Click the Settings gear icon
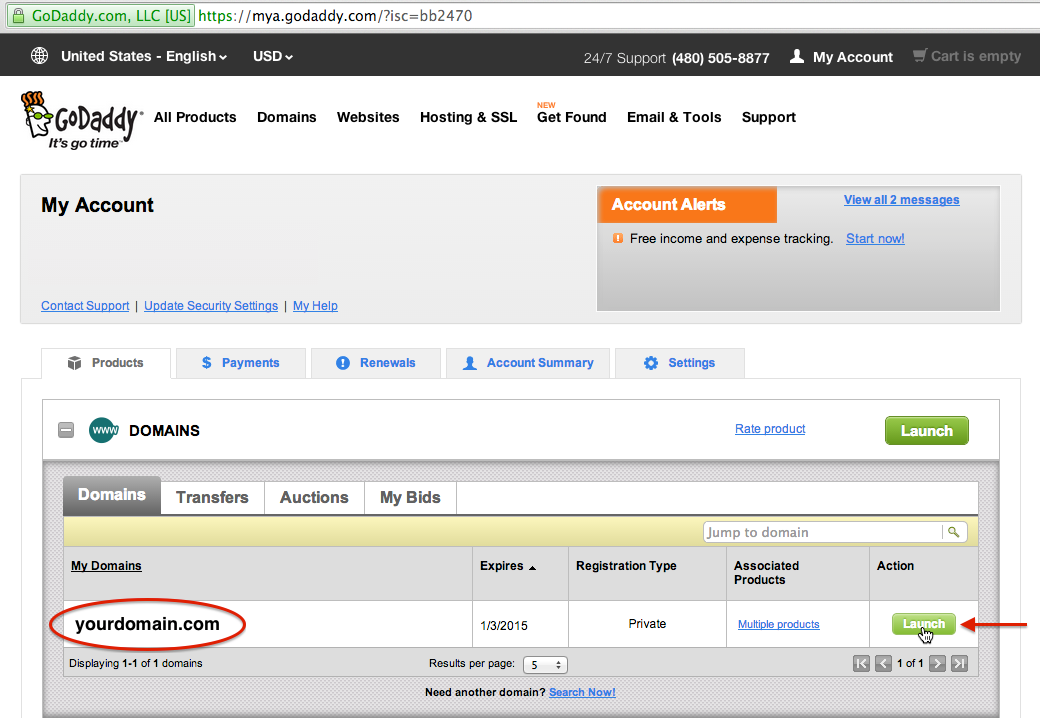This screenshot has height=718, width=1040. pyautogui.click(x=651, y=363)
